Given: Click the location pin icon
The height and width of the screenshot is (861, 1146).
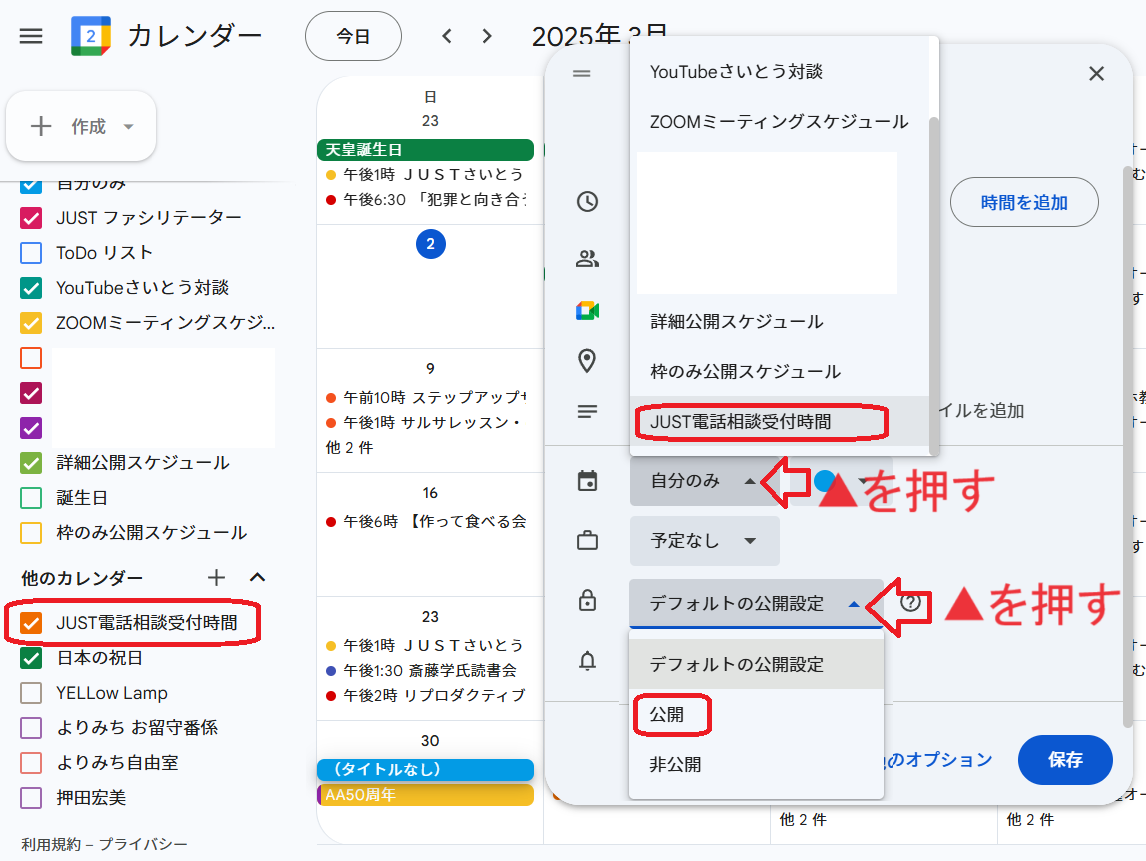Looking at the screenshot, I should point(587,361).
